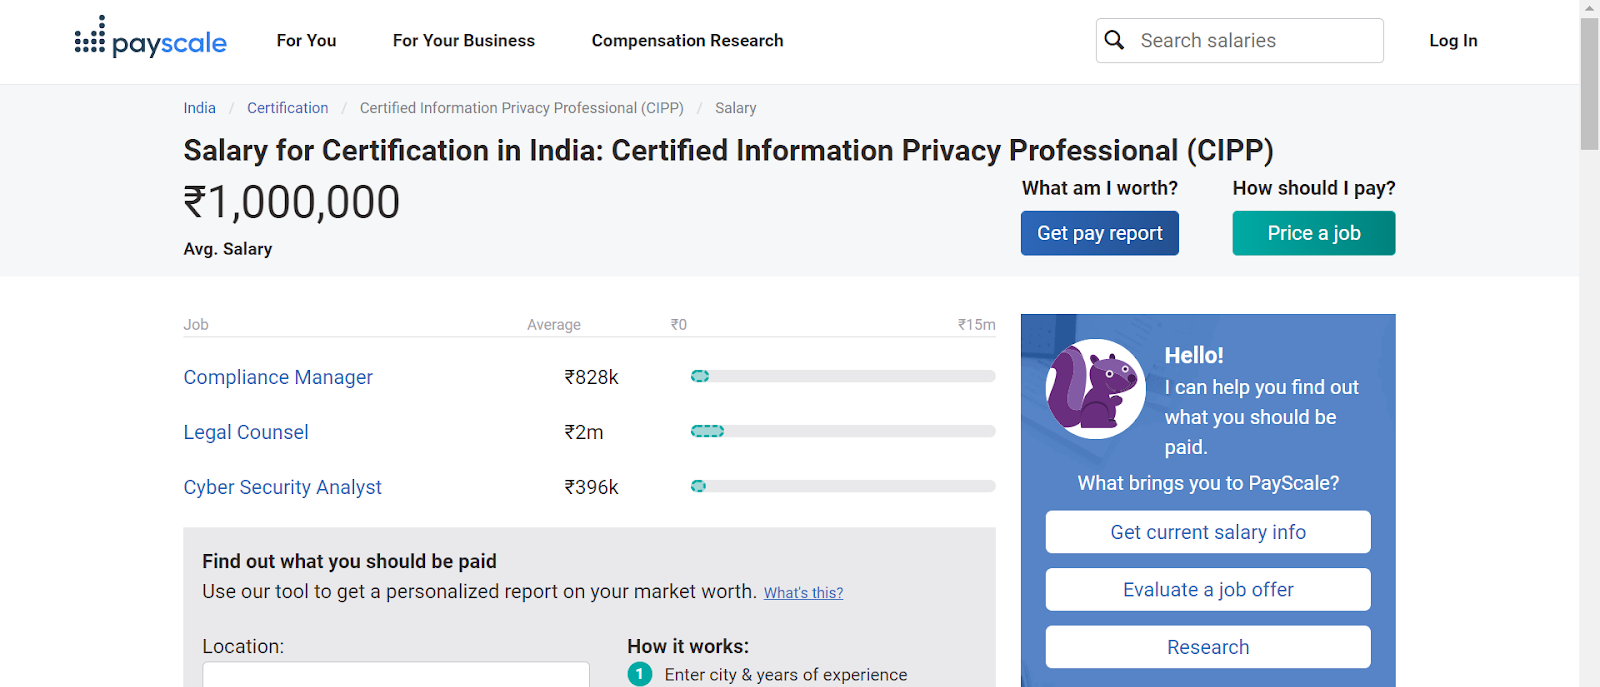Select Get current salary info option

1208,532
